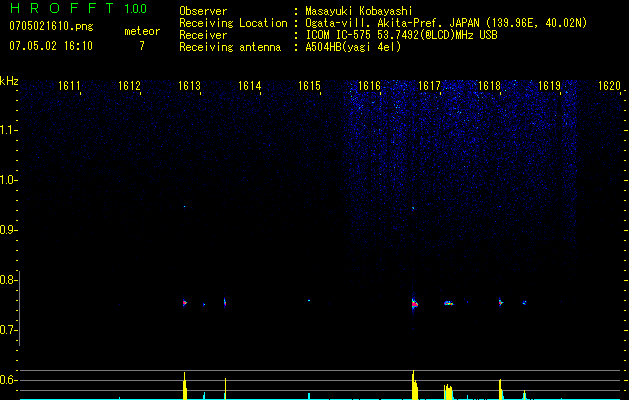This screenshot has width=629, height=400.
Task: Select receiver text ICOM IC-575 53.7492 MHz USB
Action: (x=401, y=35)
